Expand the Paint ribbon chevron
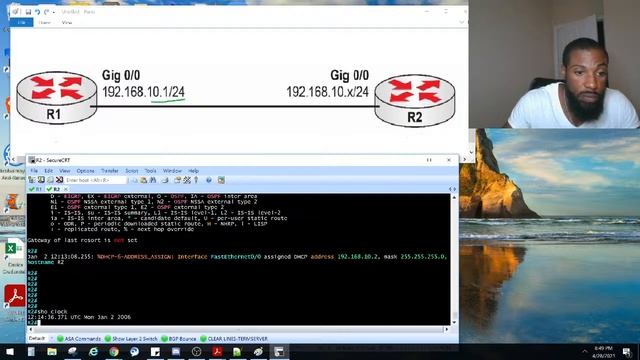The image size is (640, 360). pyautogui.click(x=462, y=22)
